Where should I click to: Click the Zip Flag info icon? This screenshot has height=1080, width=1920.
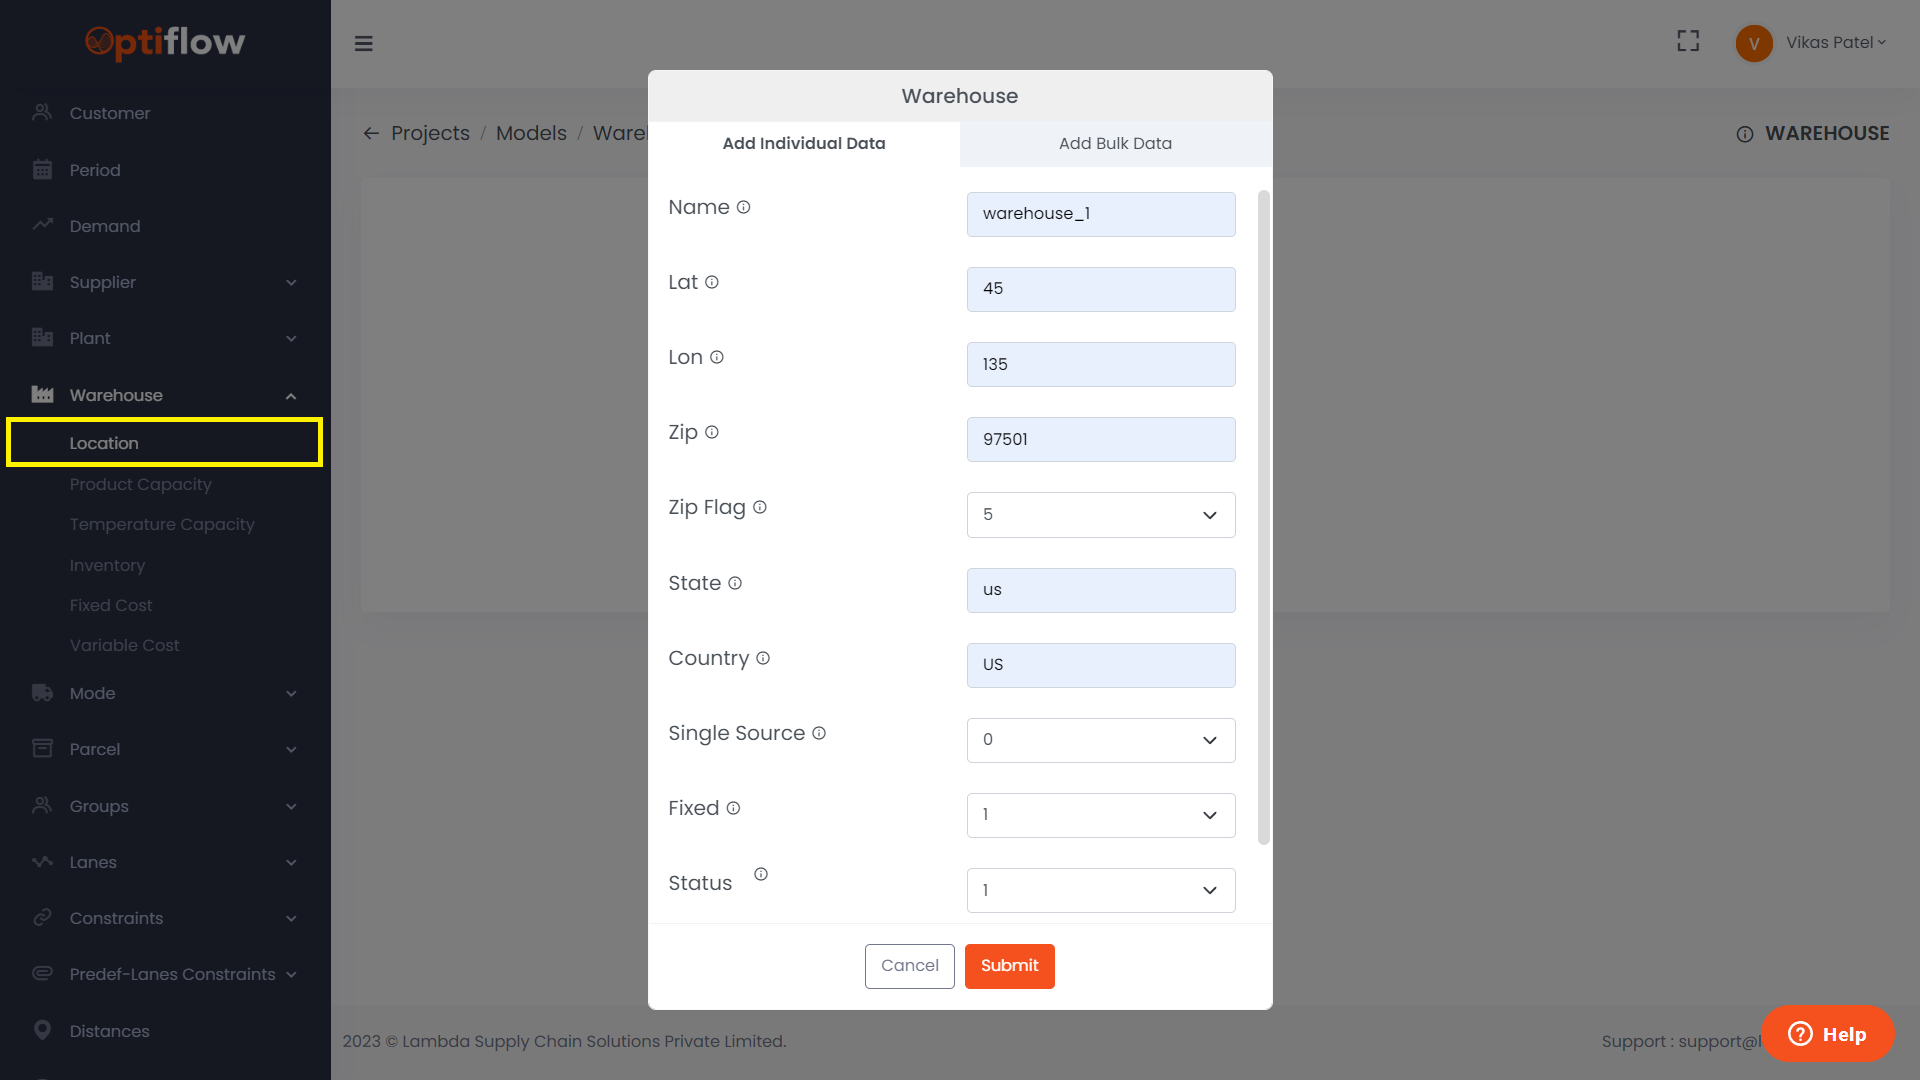[760, 507]
